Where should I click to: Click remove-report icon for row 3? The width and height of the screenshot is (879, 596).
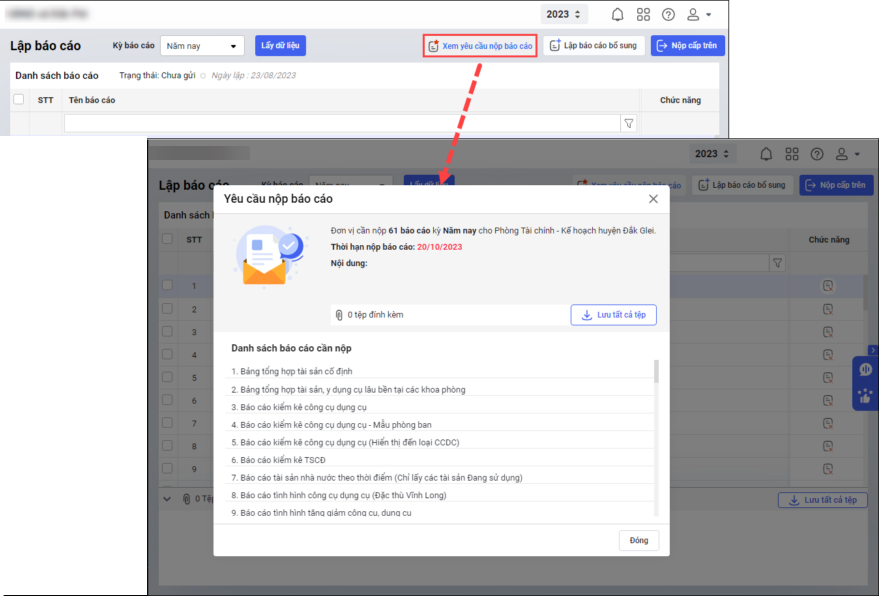tap(828, 332)
